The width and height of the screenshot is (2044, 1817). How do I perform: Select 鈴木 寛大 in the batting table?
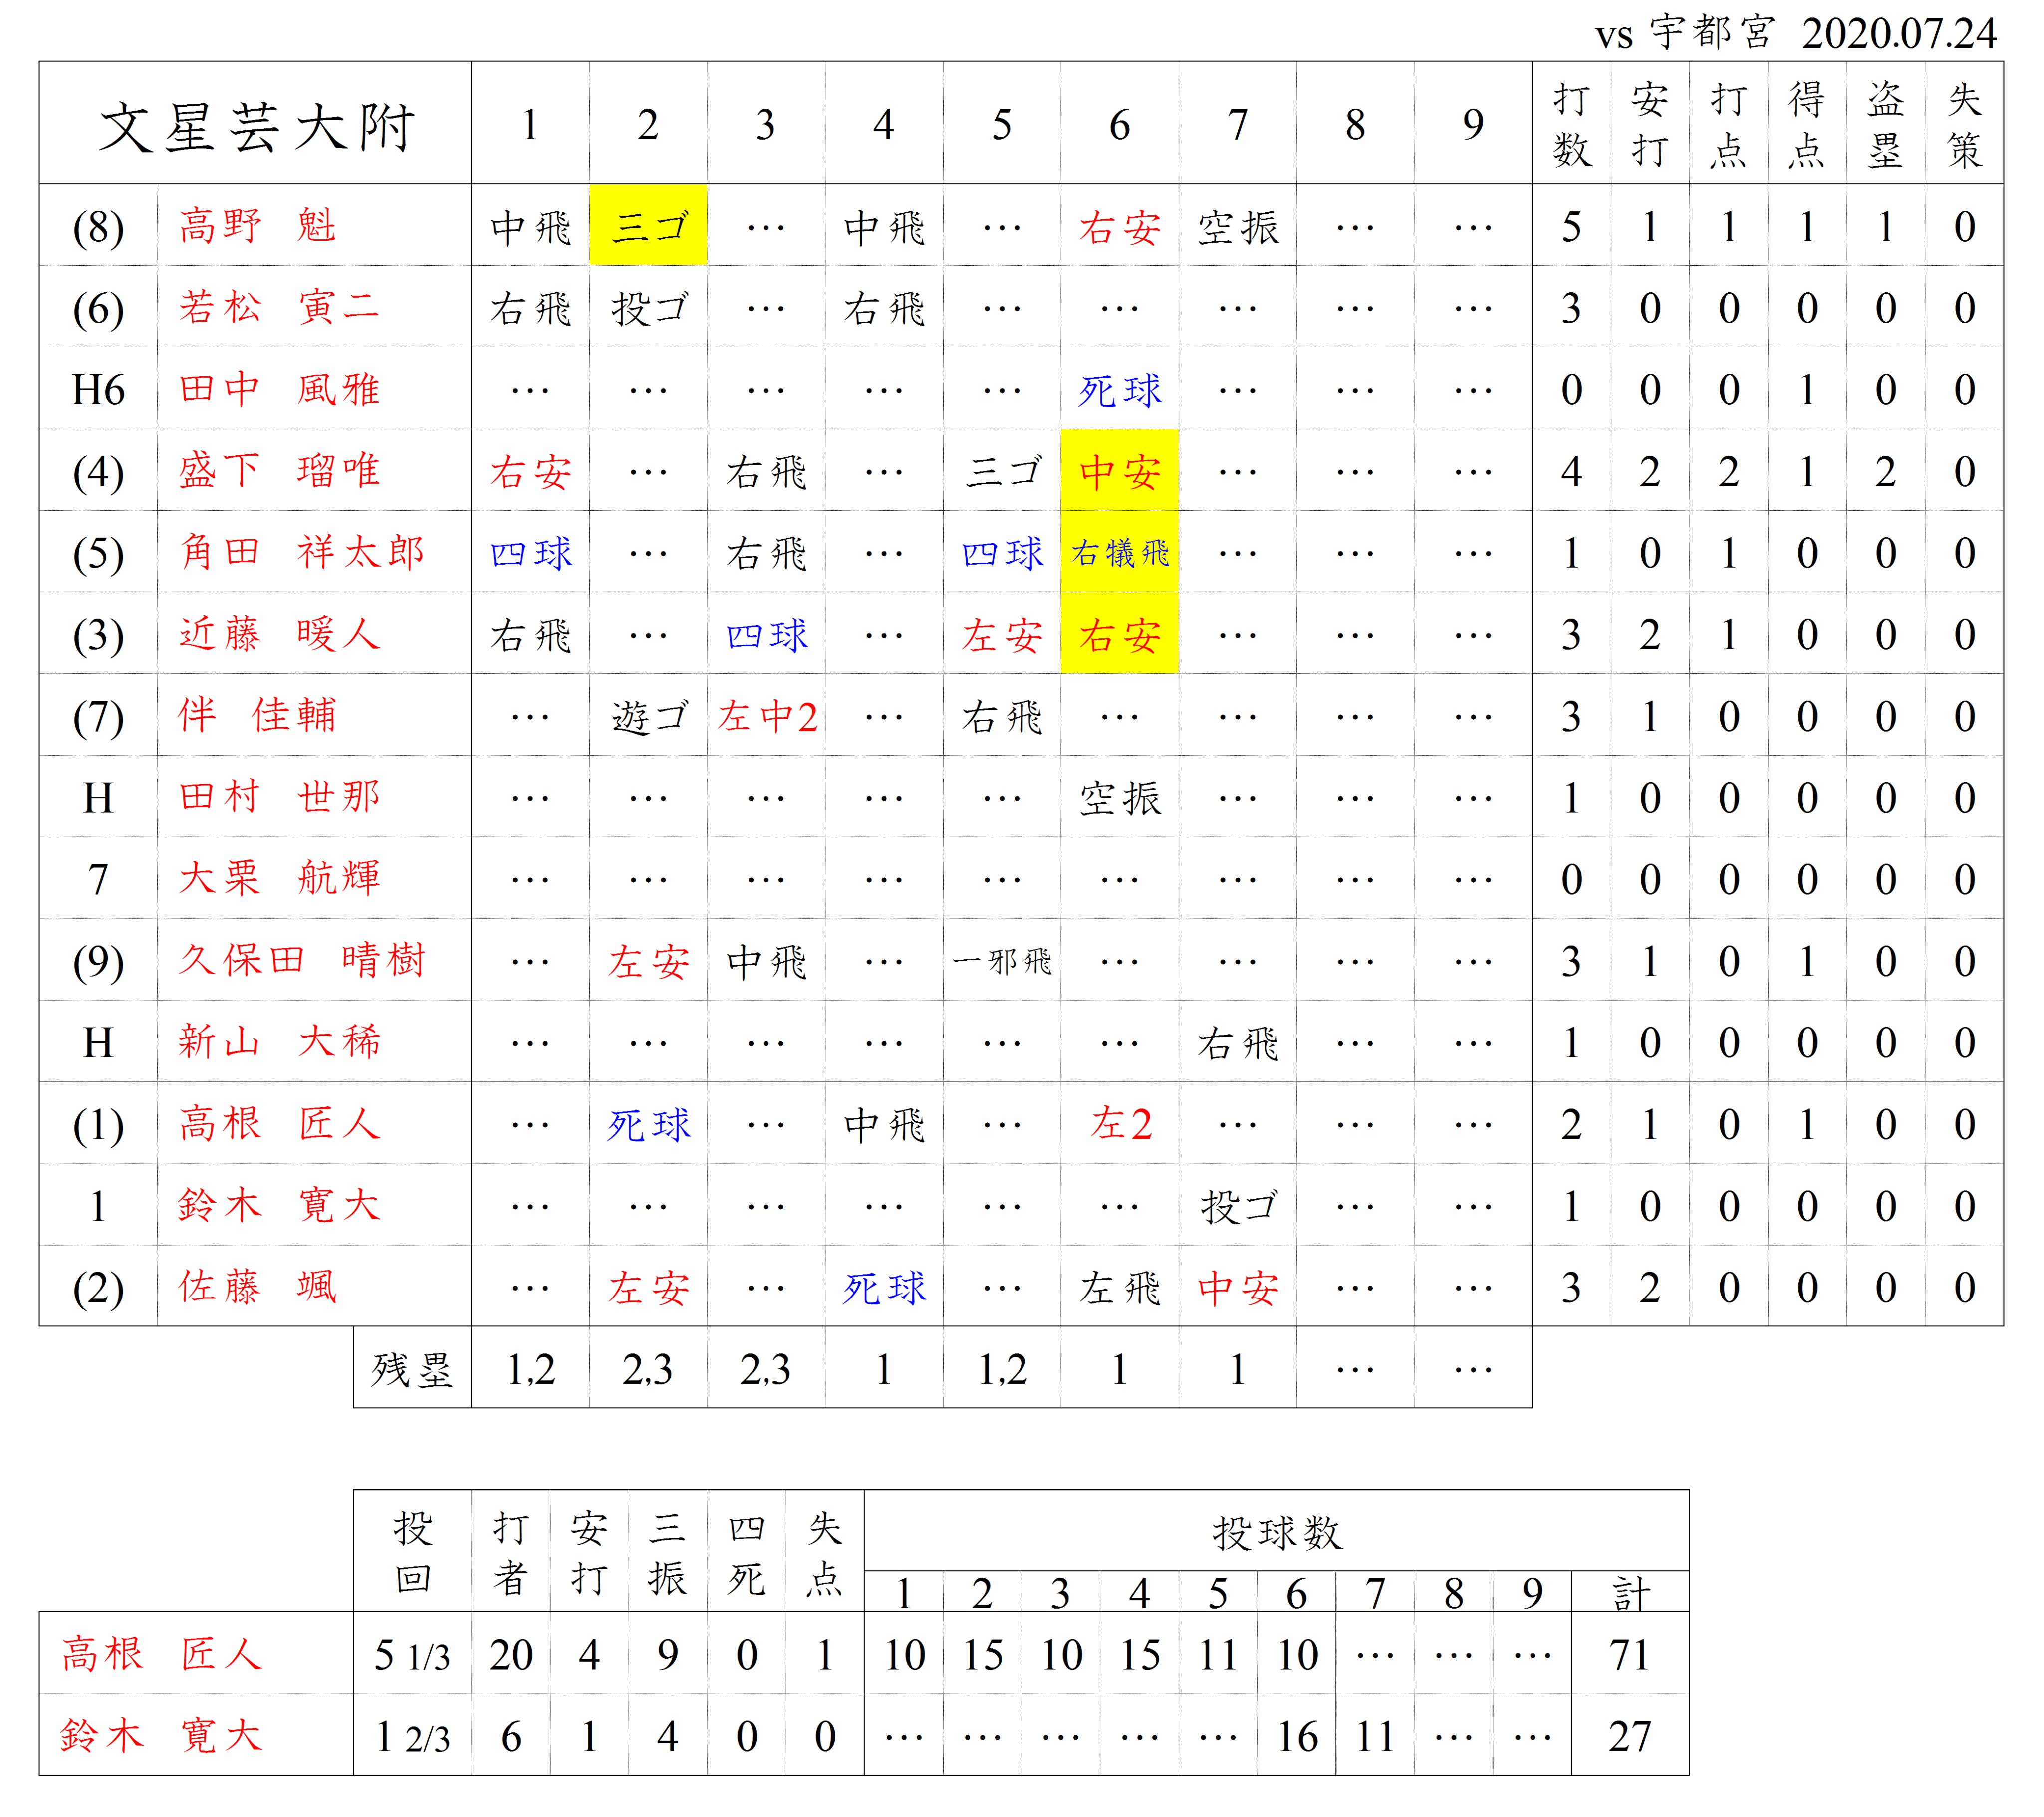279,1205
